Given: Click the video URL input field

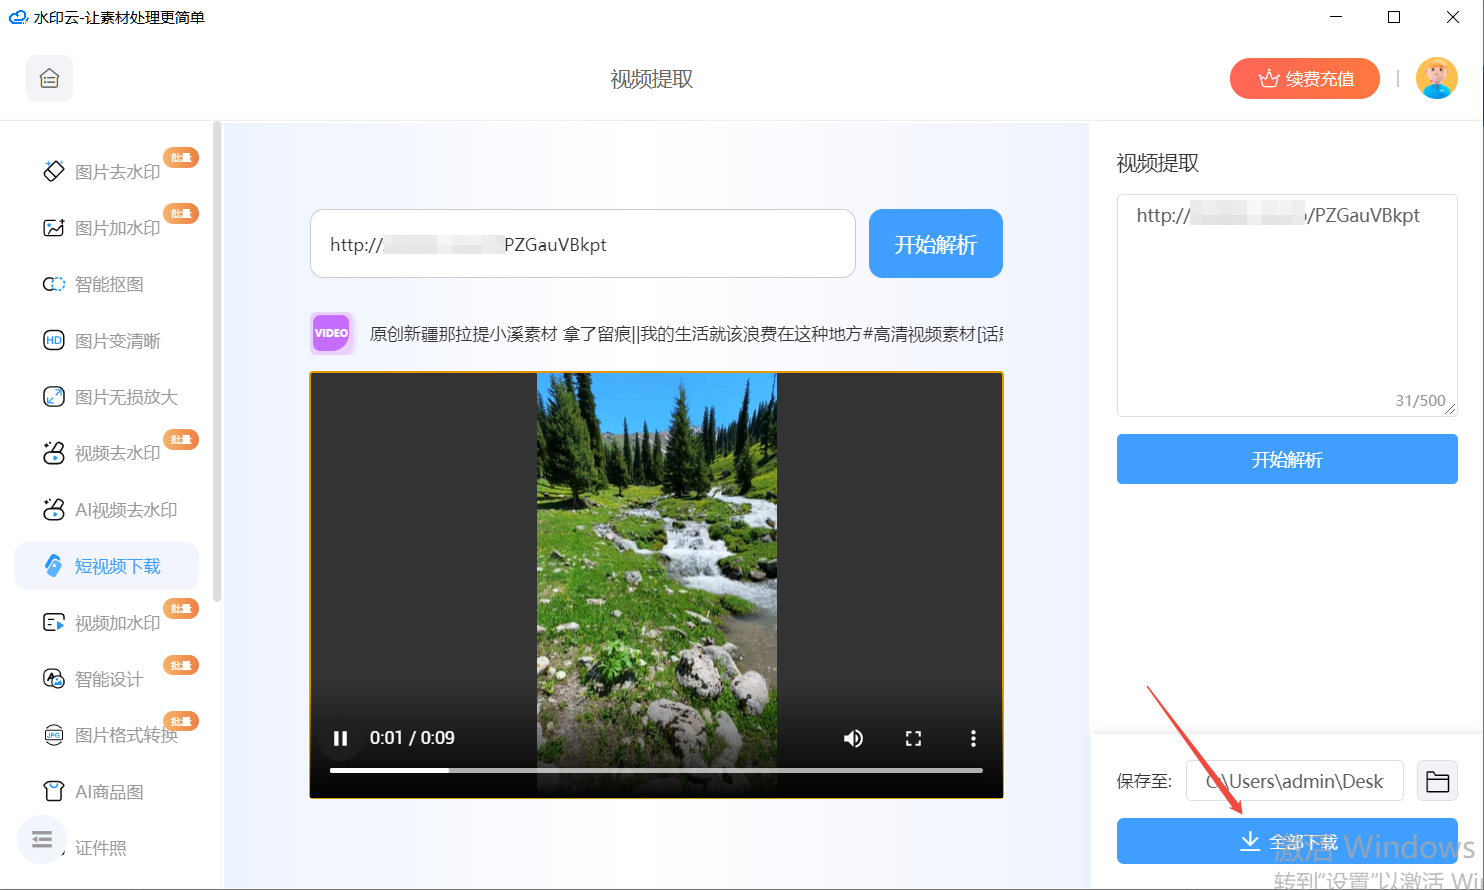Looking at the screenshot, I should (x=583, y=244).
